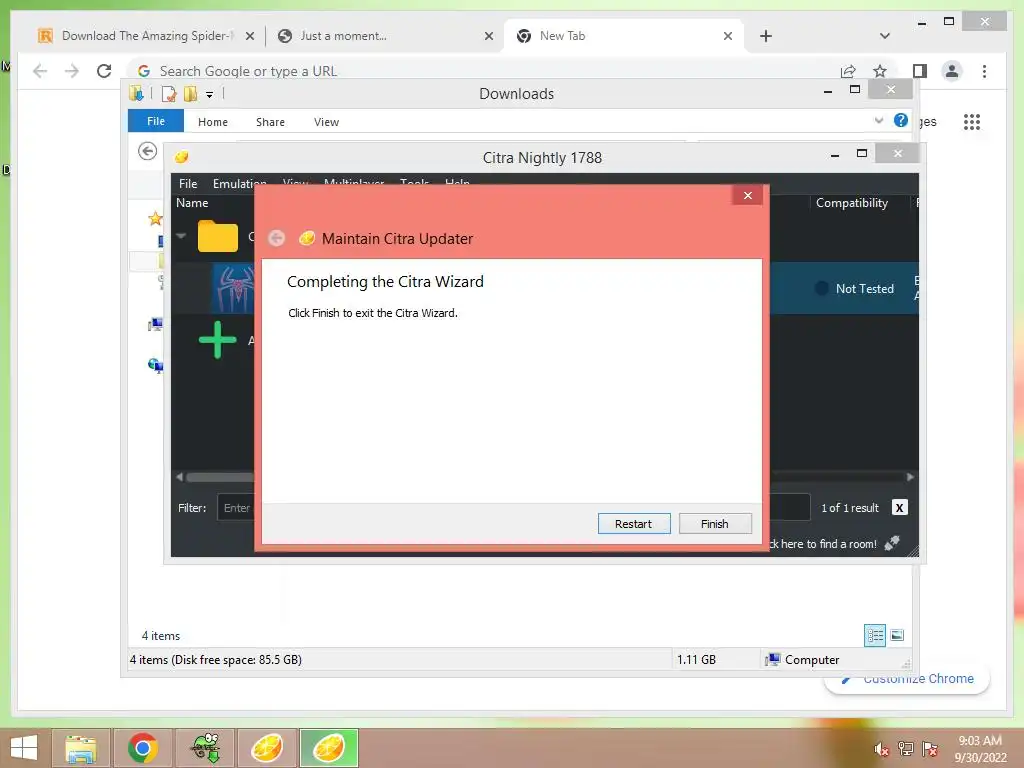
Task: Toggle the Chrome side panel icon
Action: [920, 71]
